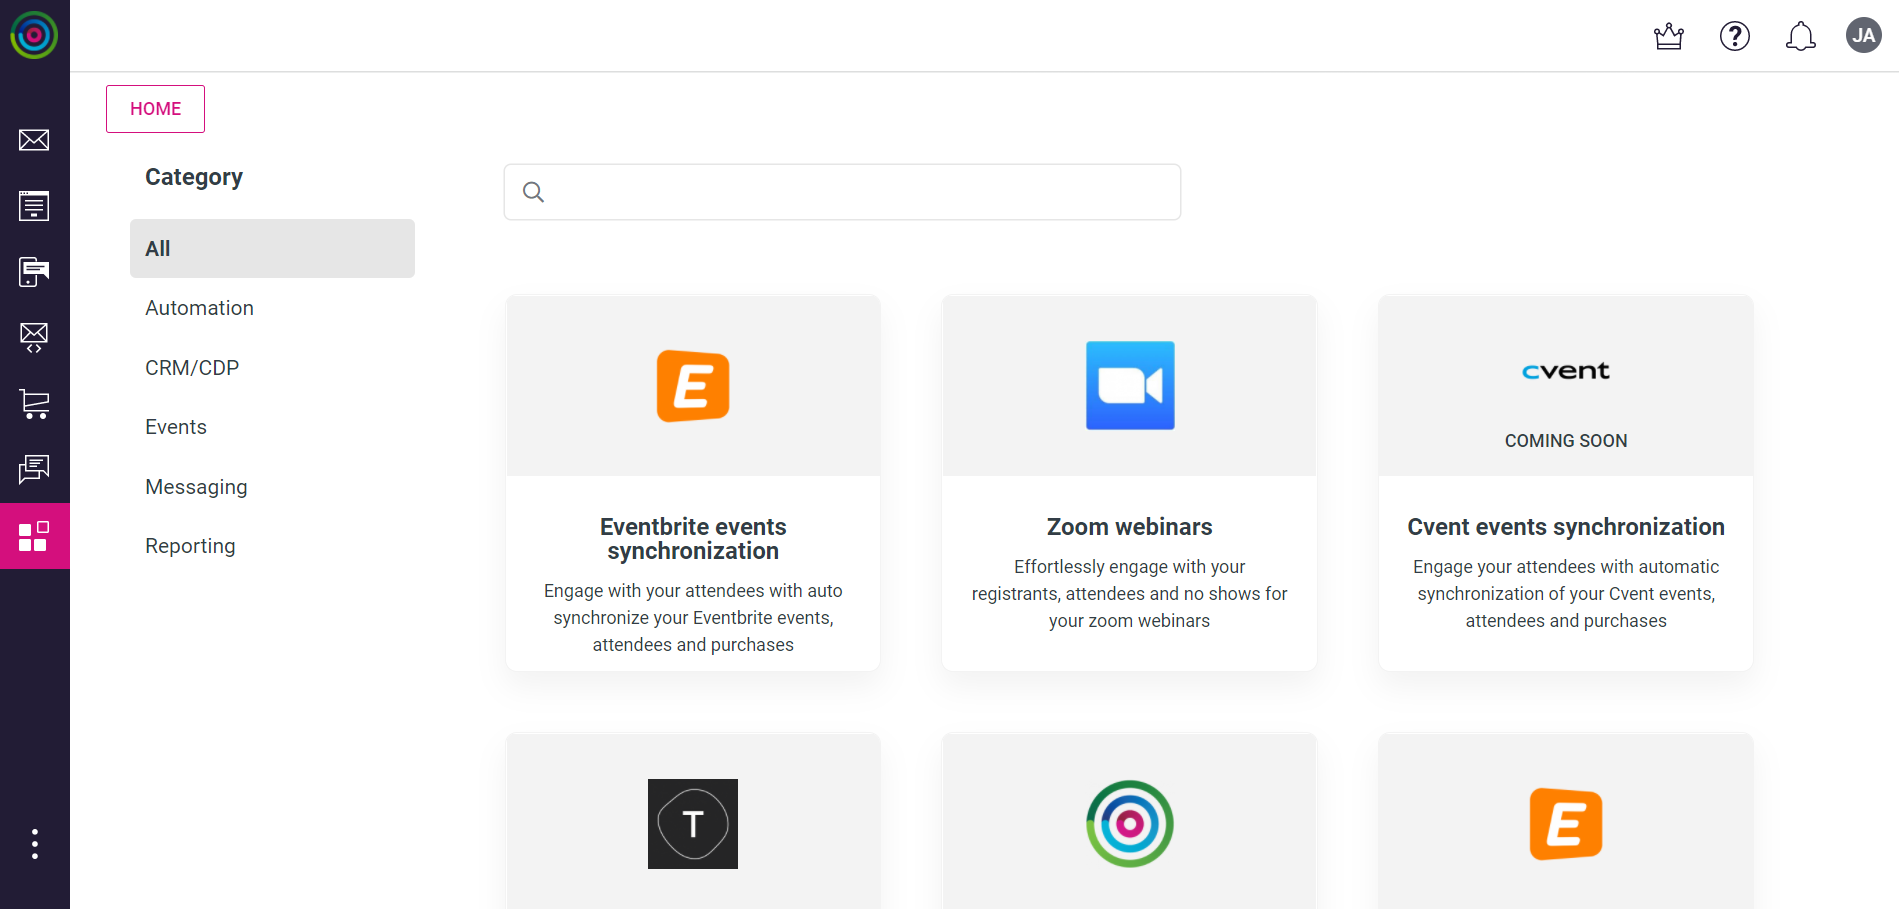Filter integrations by Events category

click(x=175, y=426)
